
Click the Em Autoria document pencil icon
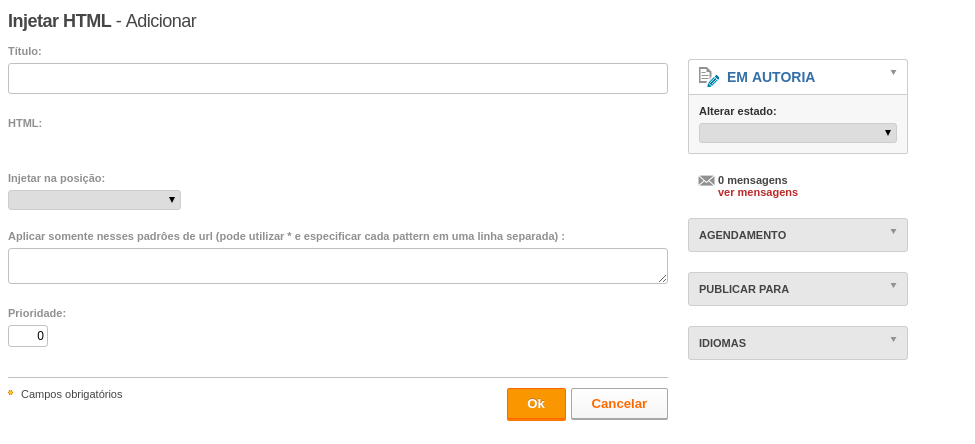pyautogui.click(x=709, y=77)
